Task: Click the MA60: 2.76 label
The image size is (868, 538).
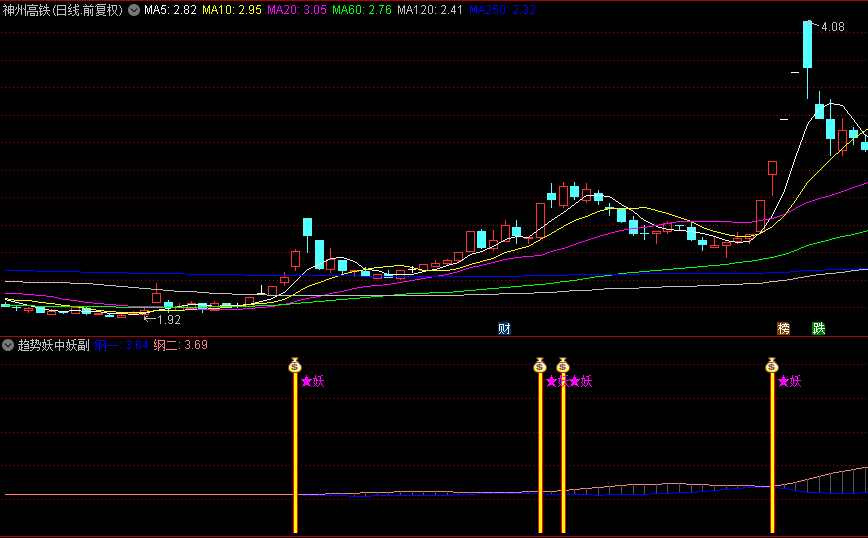Action: tap(361, 10)
